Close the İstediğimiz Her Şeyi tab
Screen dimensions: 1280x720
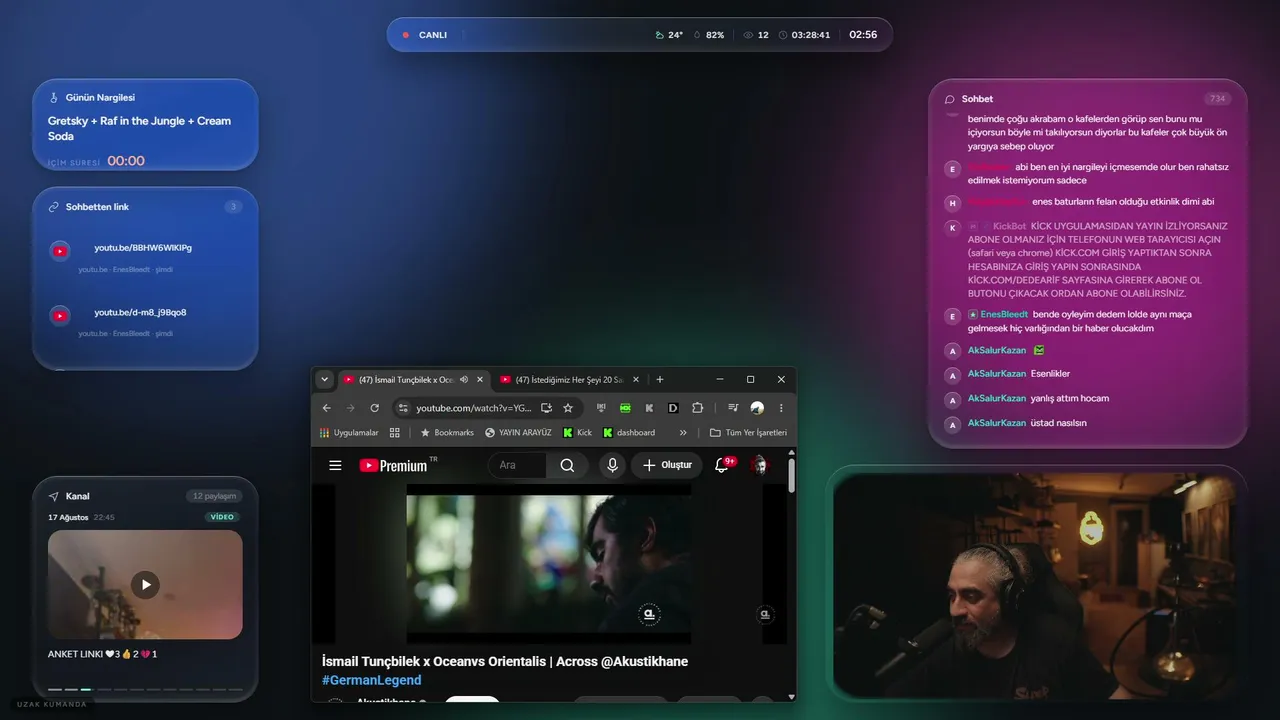[636, 380]
